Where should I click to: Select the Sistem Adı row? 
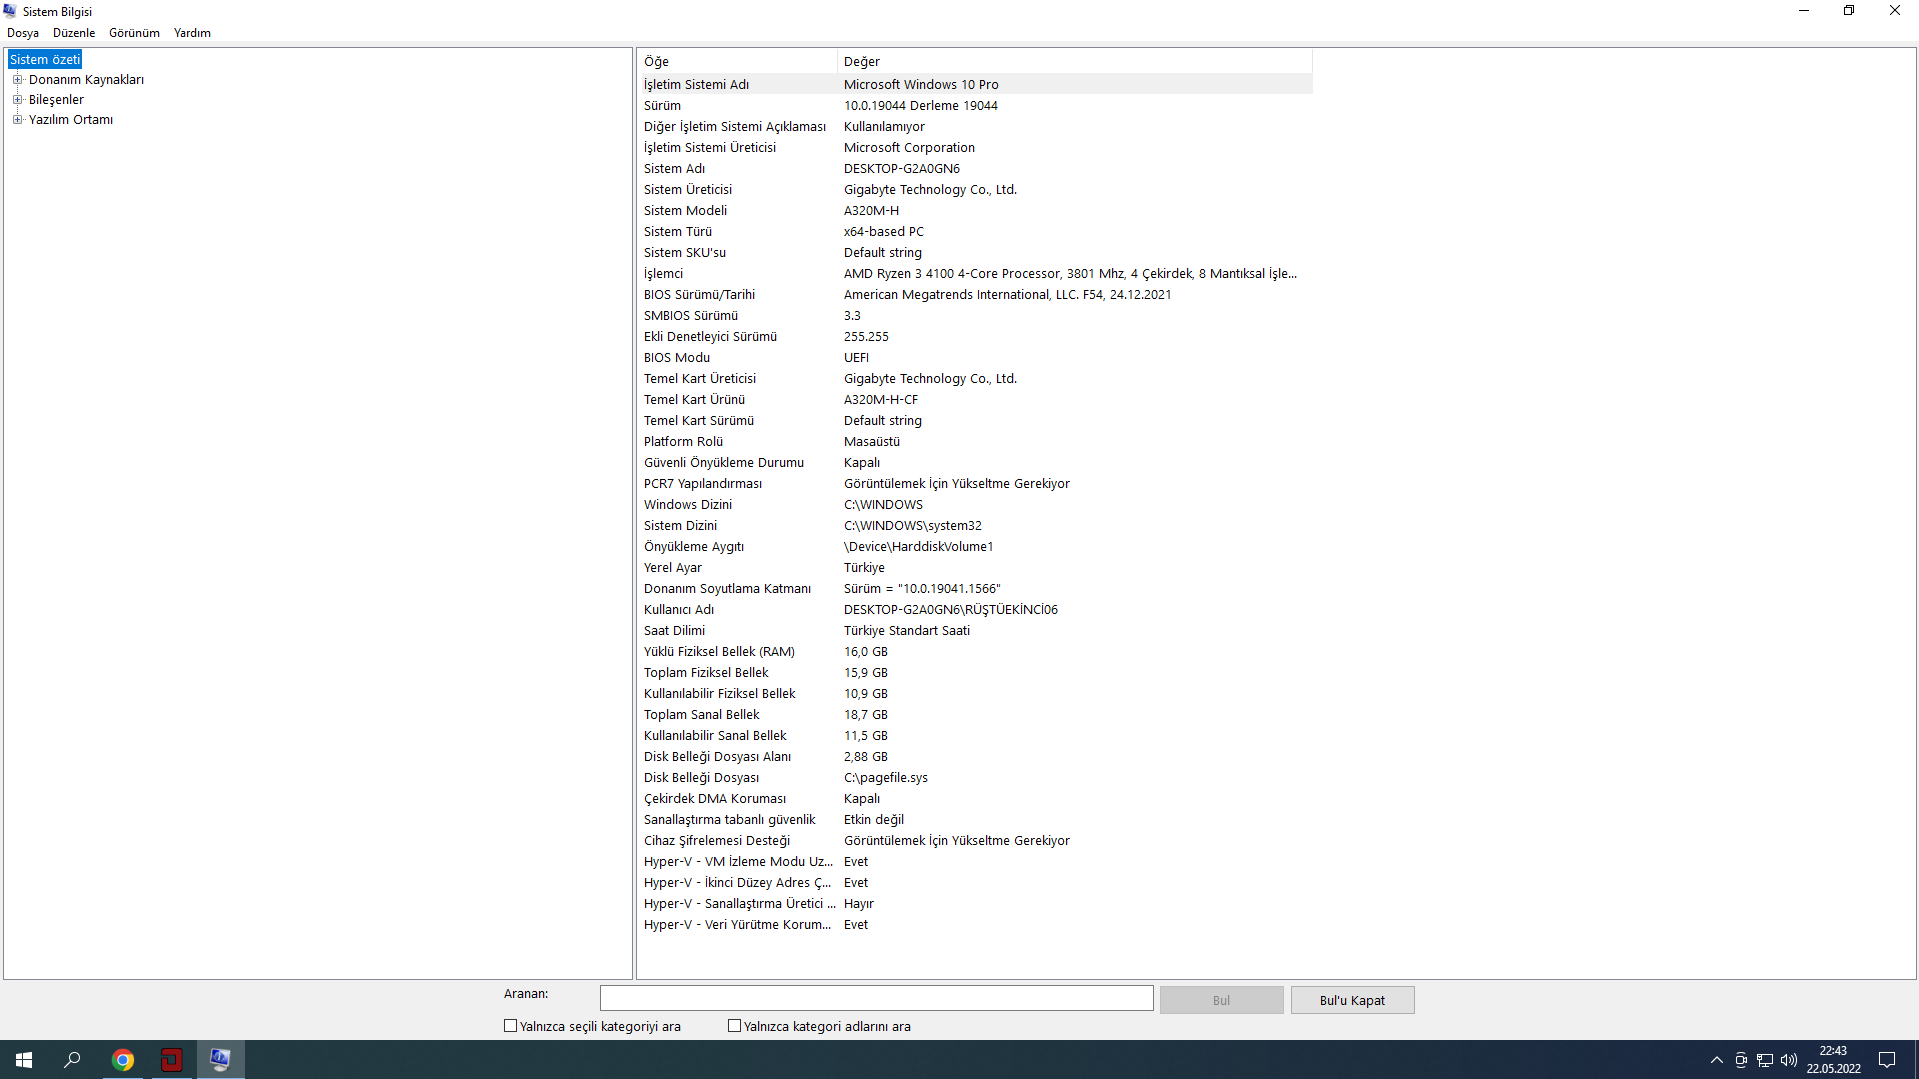[x=975, y=169]
